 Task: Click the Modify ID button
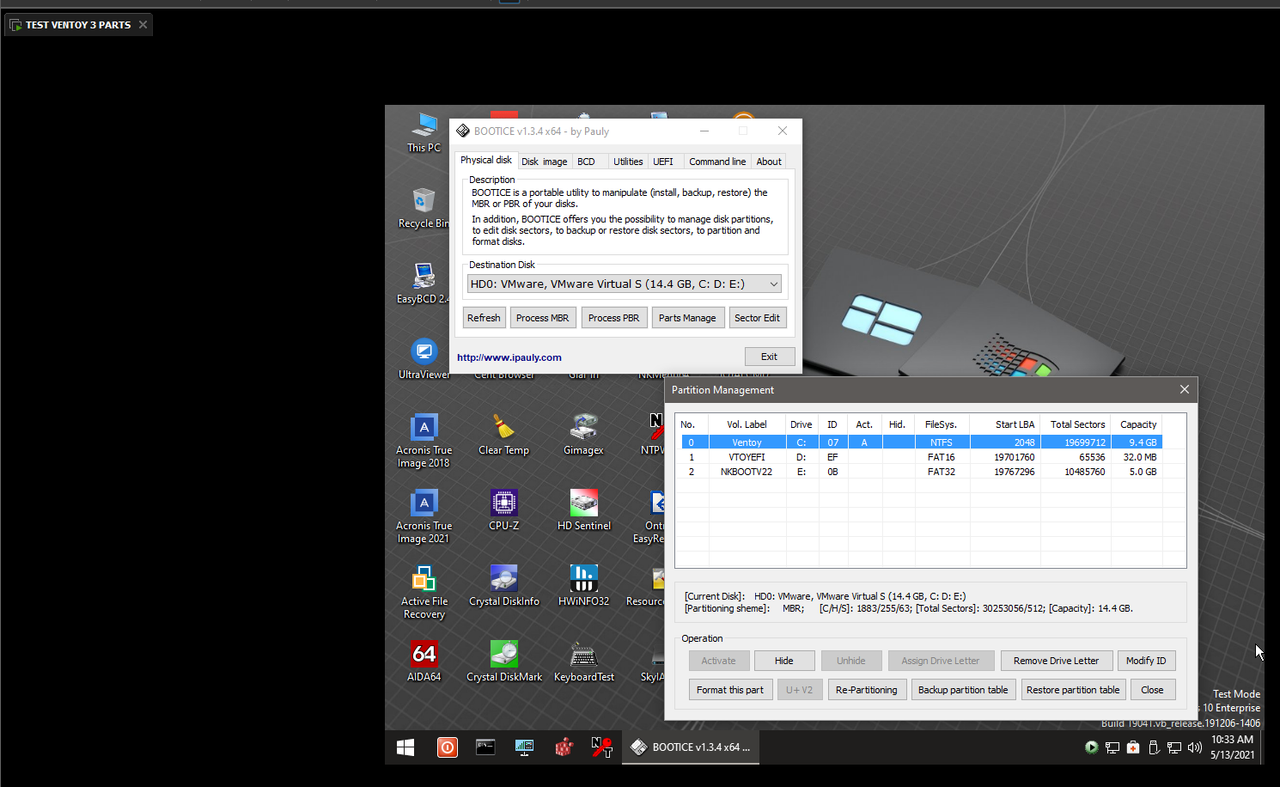(1146, 661)
